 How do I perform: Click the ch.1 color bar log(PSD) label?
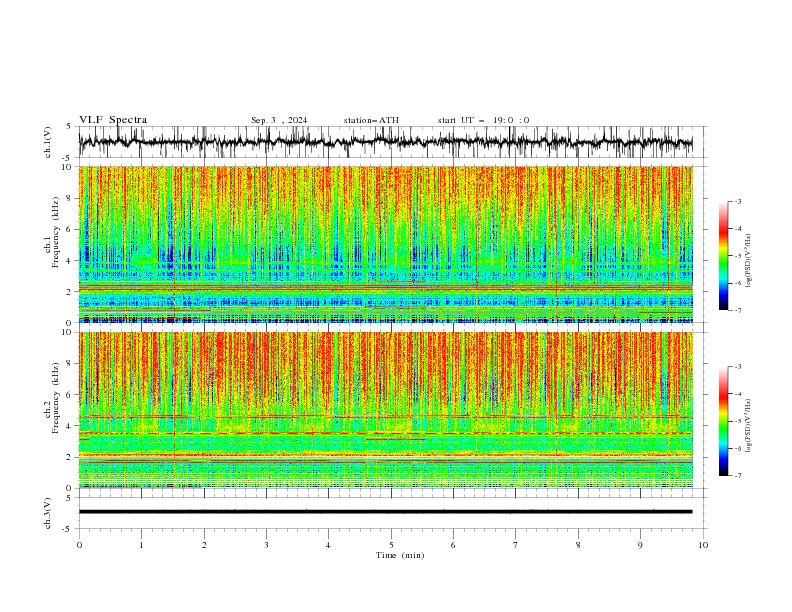749,261
